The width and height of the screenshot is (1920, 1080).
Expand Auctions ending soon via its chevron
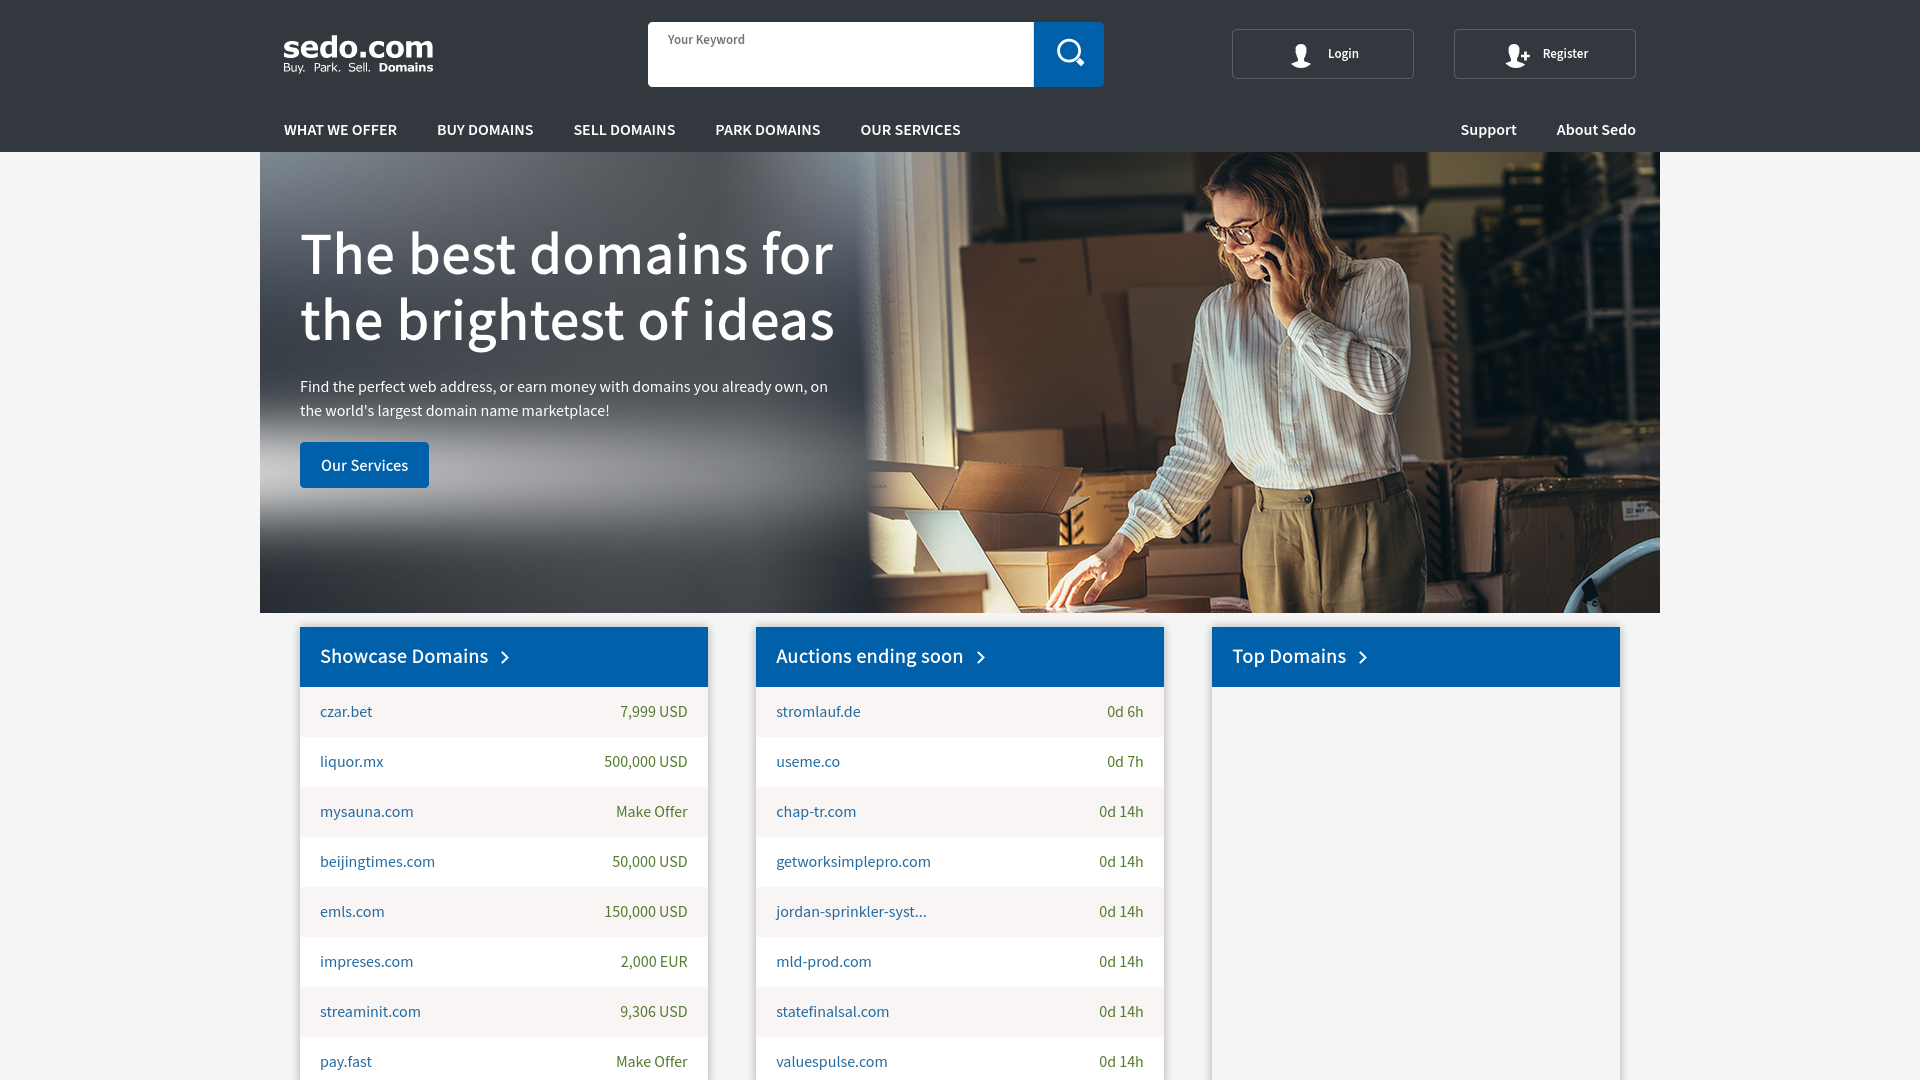click(981, 657)
